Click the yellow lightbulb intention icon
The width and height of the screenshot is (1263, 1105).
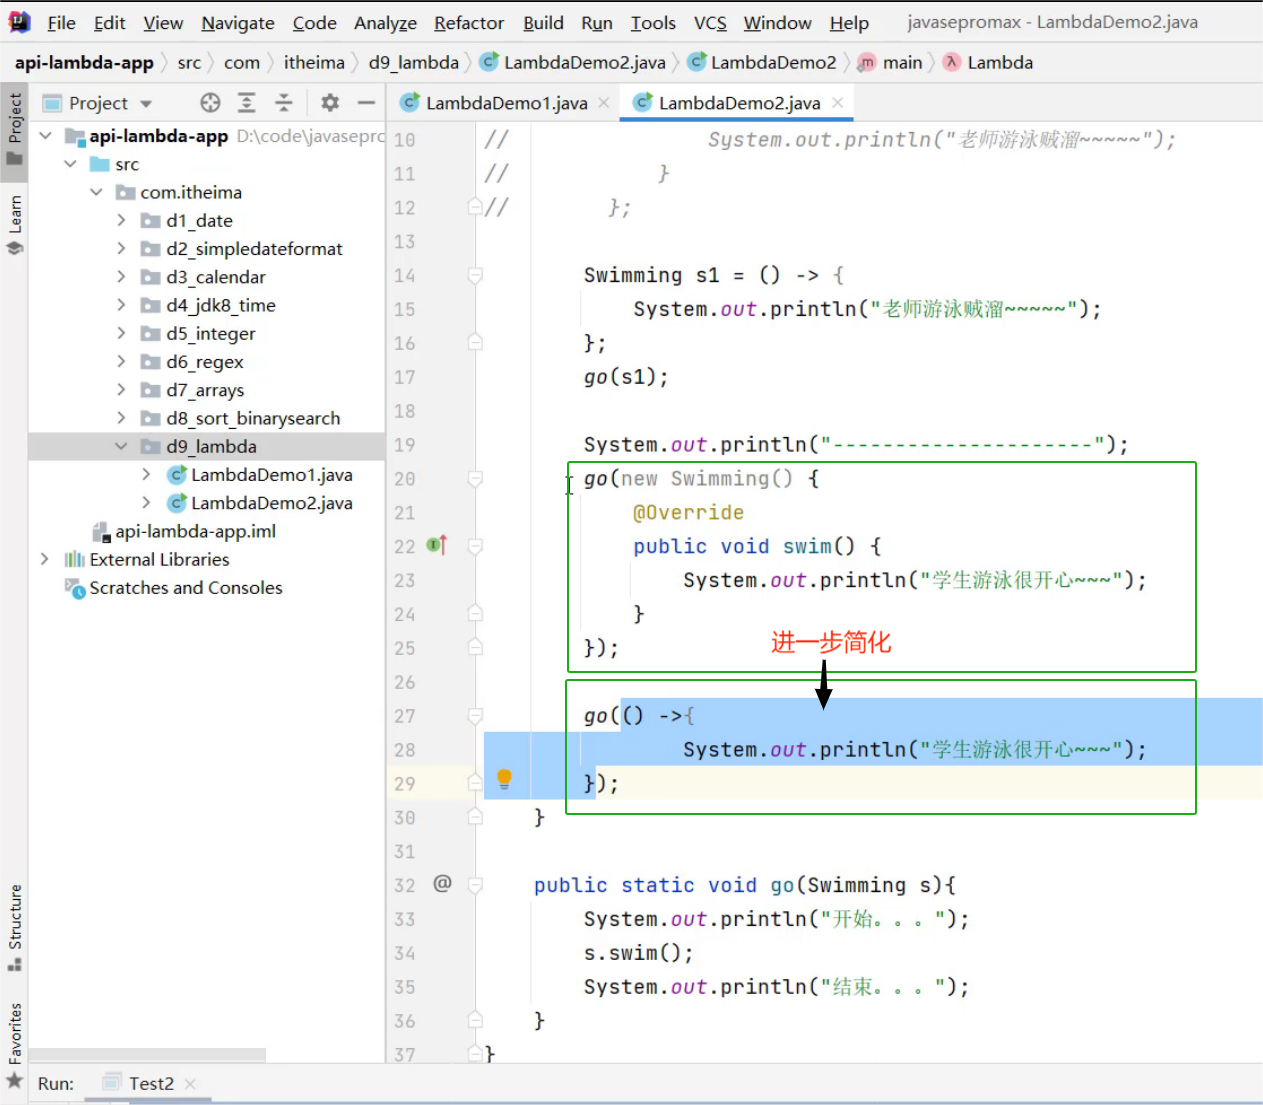[x=504, y=778]
